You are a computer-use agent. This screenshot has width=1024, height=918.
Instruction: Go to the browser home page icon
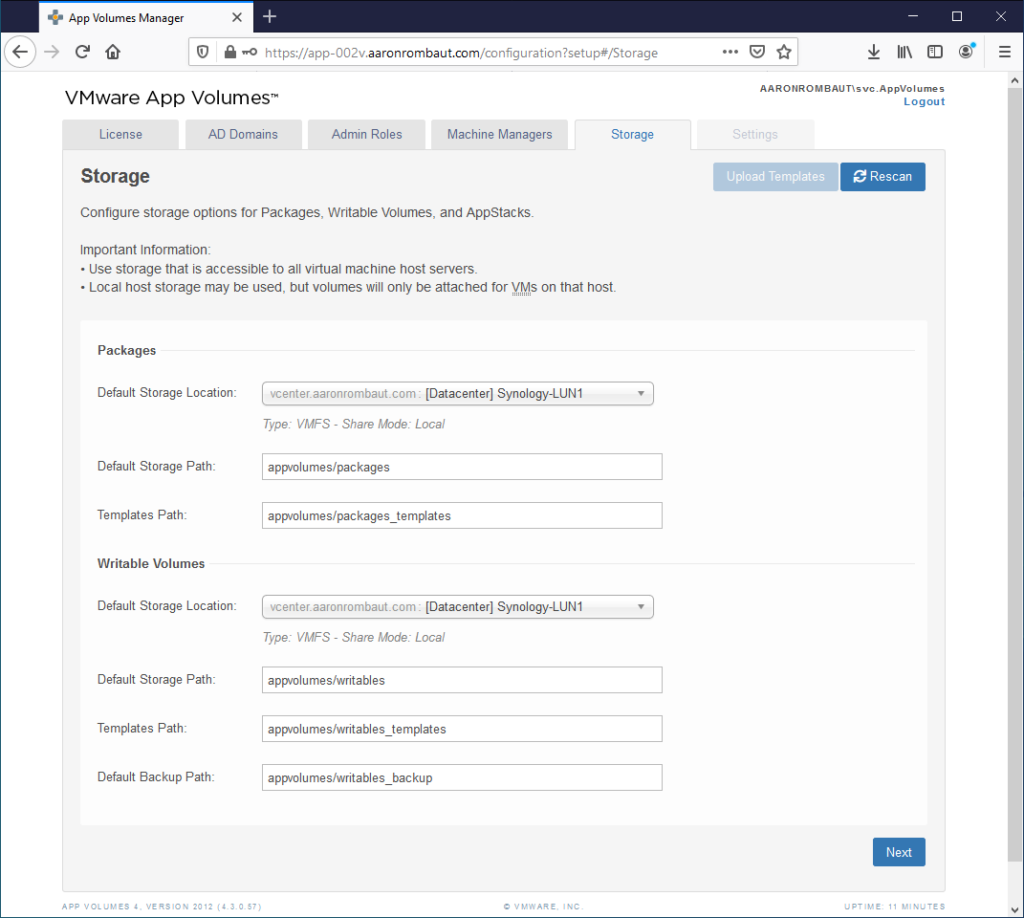tap(113, 52)
